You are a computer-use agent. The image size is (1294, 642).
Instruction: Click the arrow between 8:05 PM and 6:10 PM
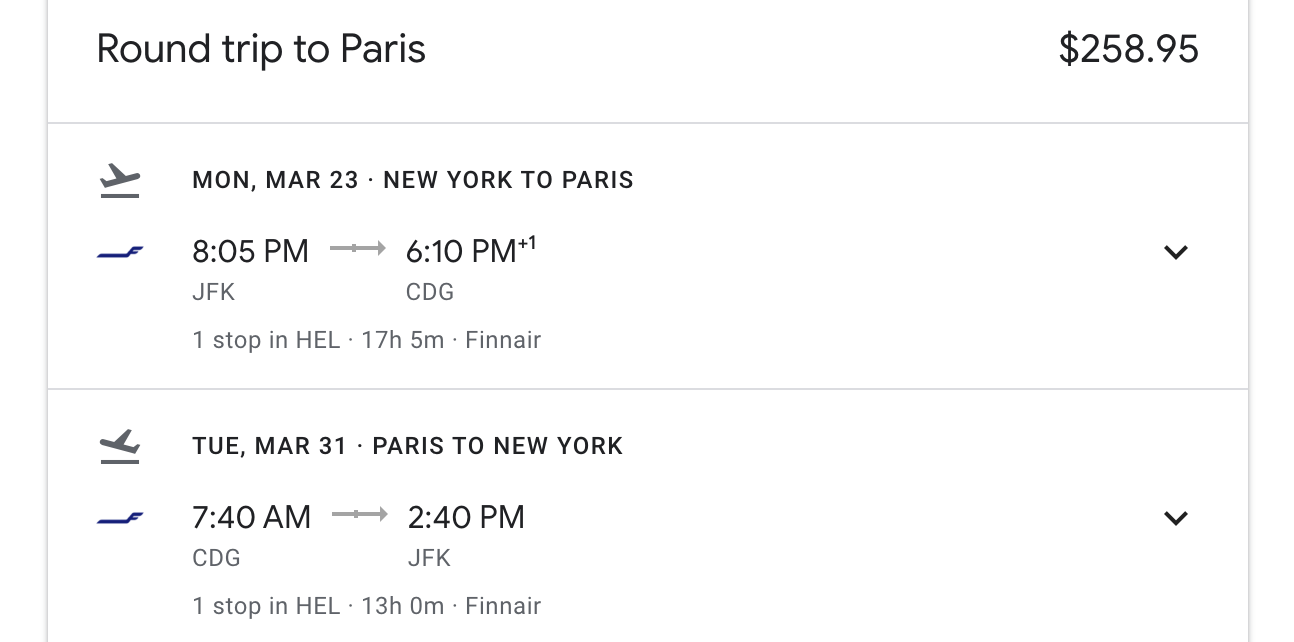[357, 248]
